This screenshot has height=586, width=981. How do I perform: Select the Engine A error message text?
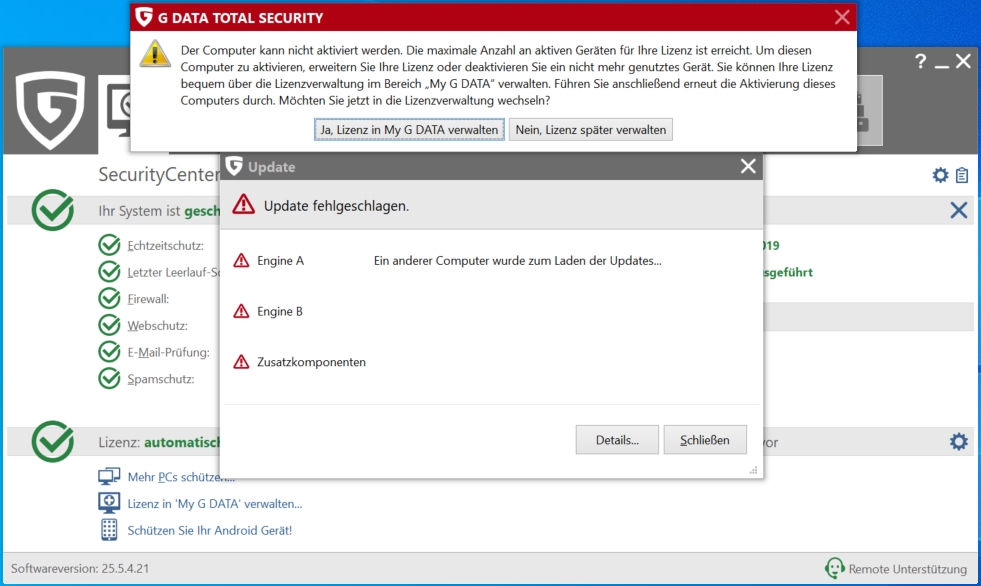coord(517,261)
